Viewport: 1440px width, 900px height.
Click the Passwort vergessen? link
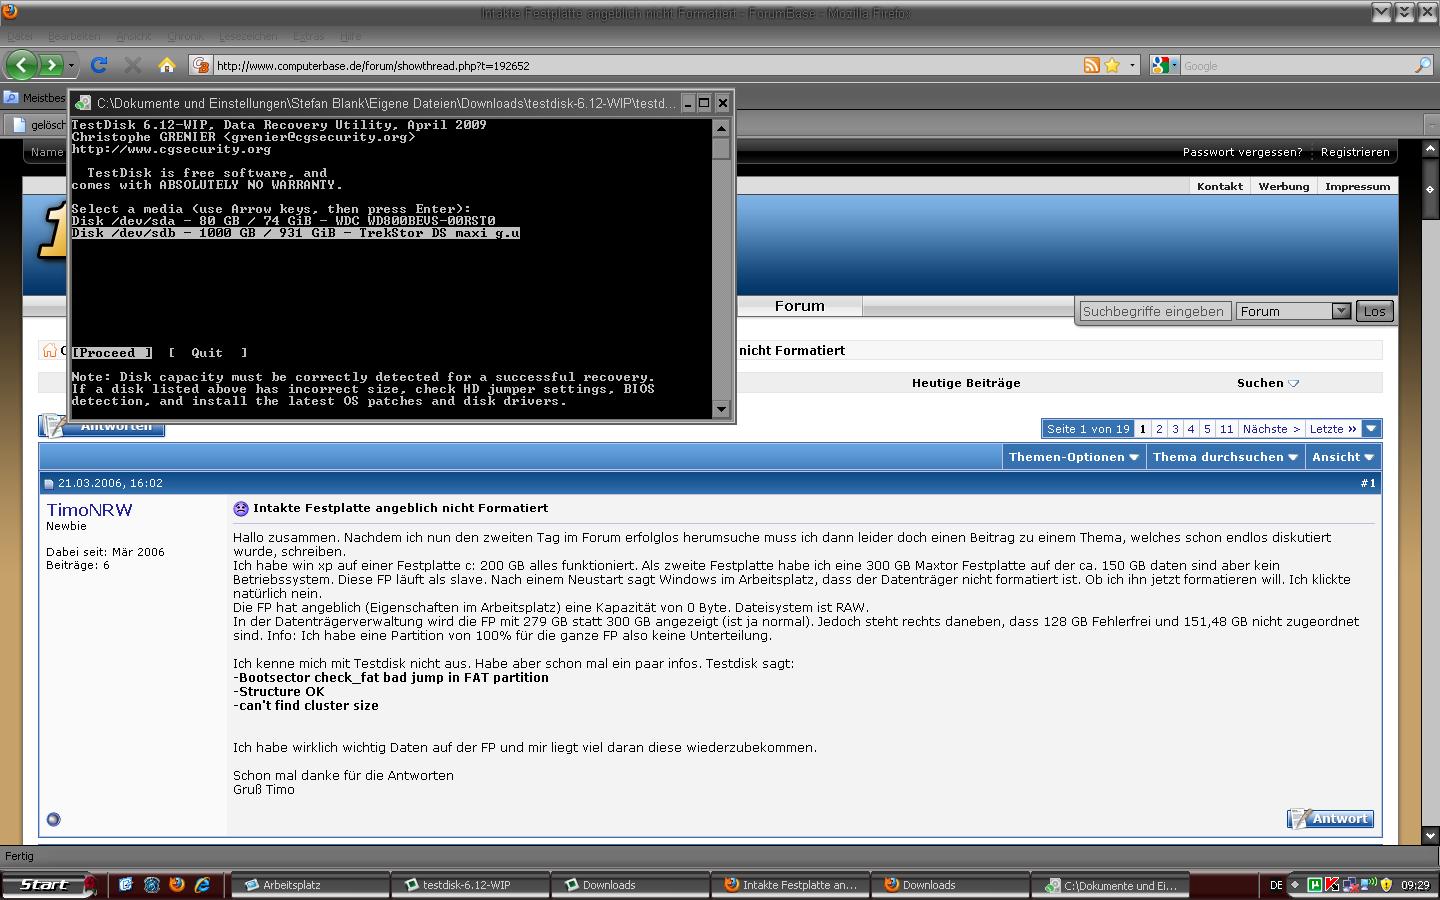tap(1242, 153)
